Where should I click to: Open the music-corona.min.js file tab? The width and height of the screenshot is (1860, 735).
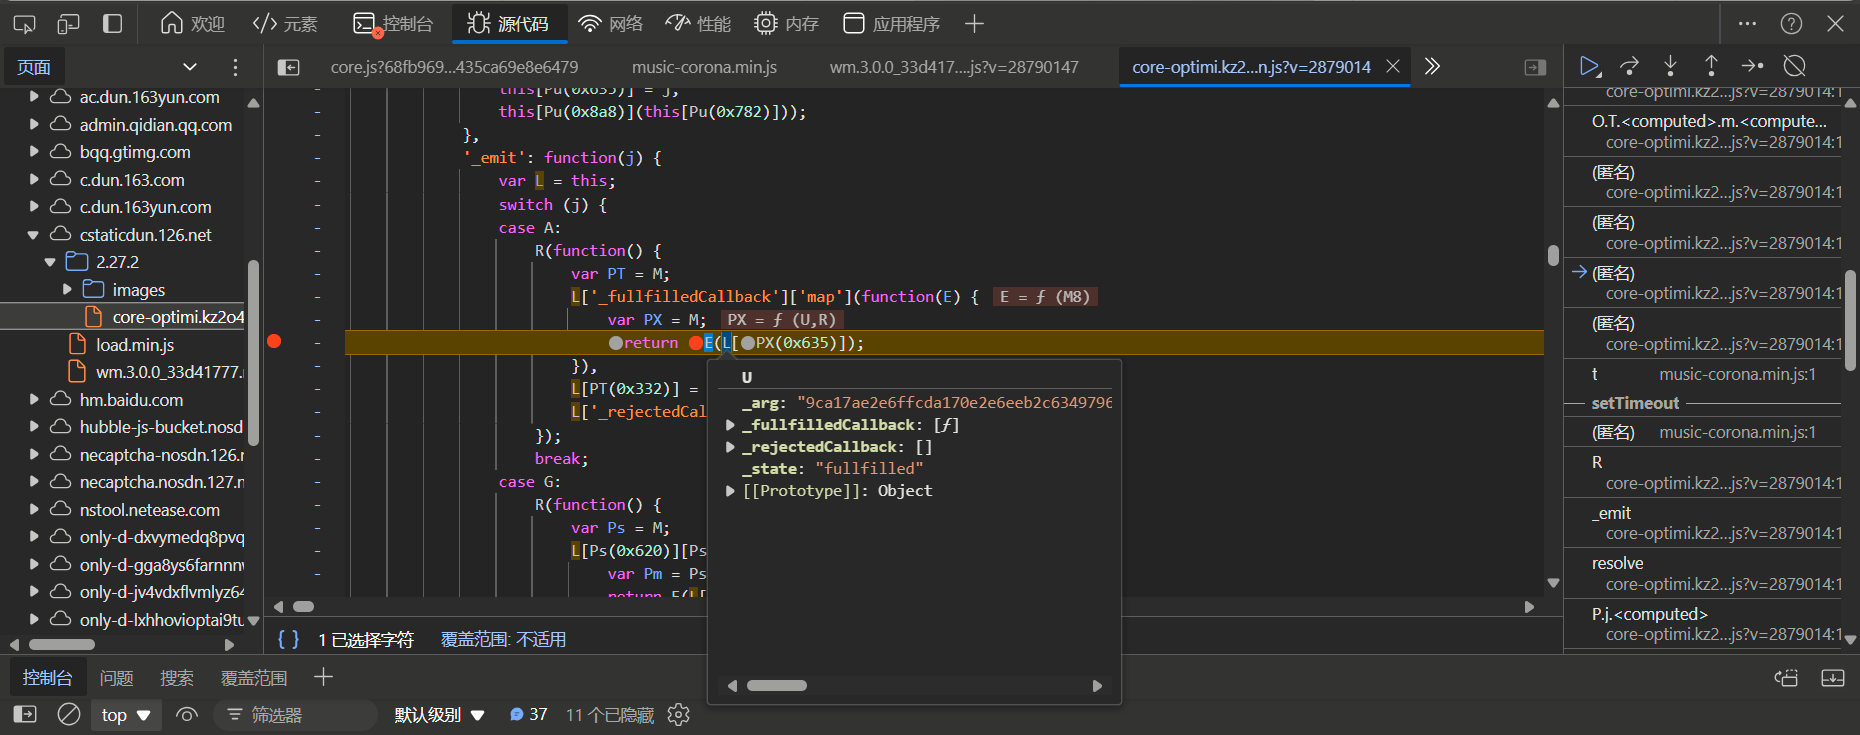click(704, 67)
